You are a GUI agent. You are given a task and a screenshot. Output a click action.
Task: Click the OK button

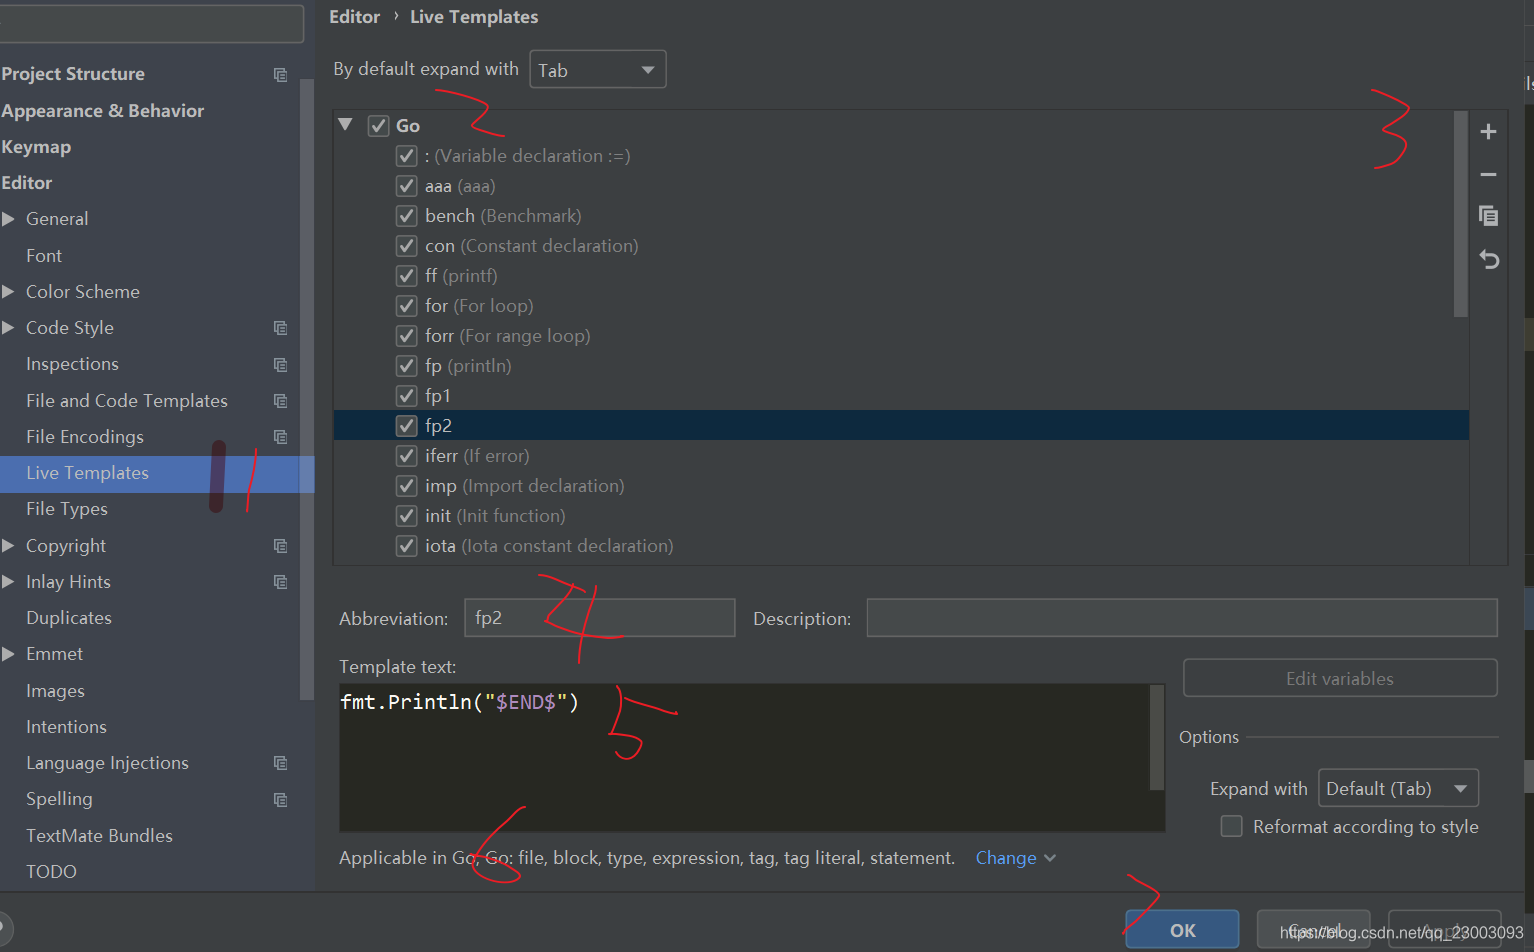pyautogui.click(x=1182, y=930)
